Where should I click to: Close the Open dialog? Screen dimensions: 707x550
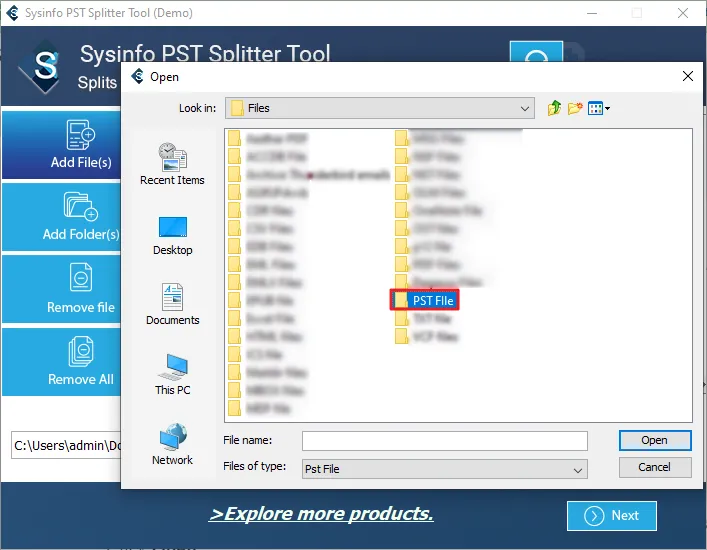(x=688, y=76)
